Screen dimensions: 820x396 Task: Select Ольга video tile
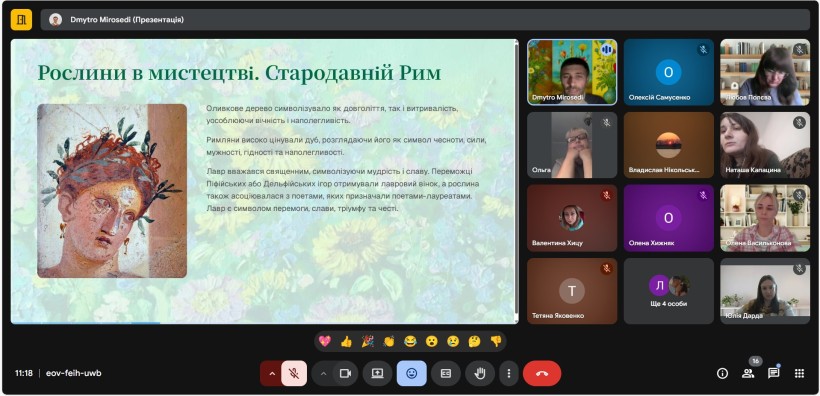point(572,145)
